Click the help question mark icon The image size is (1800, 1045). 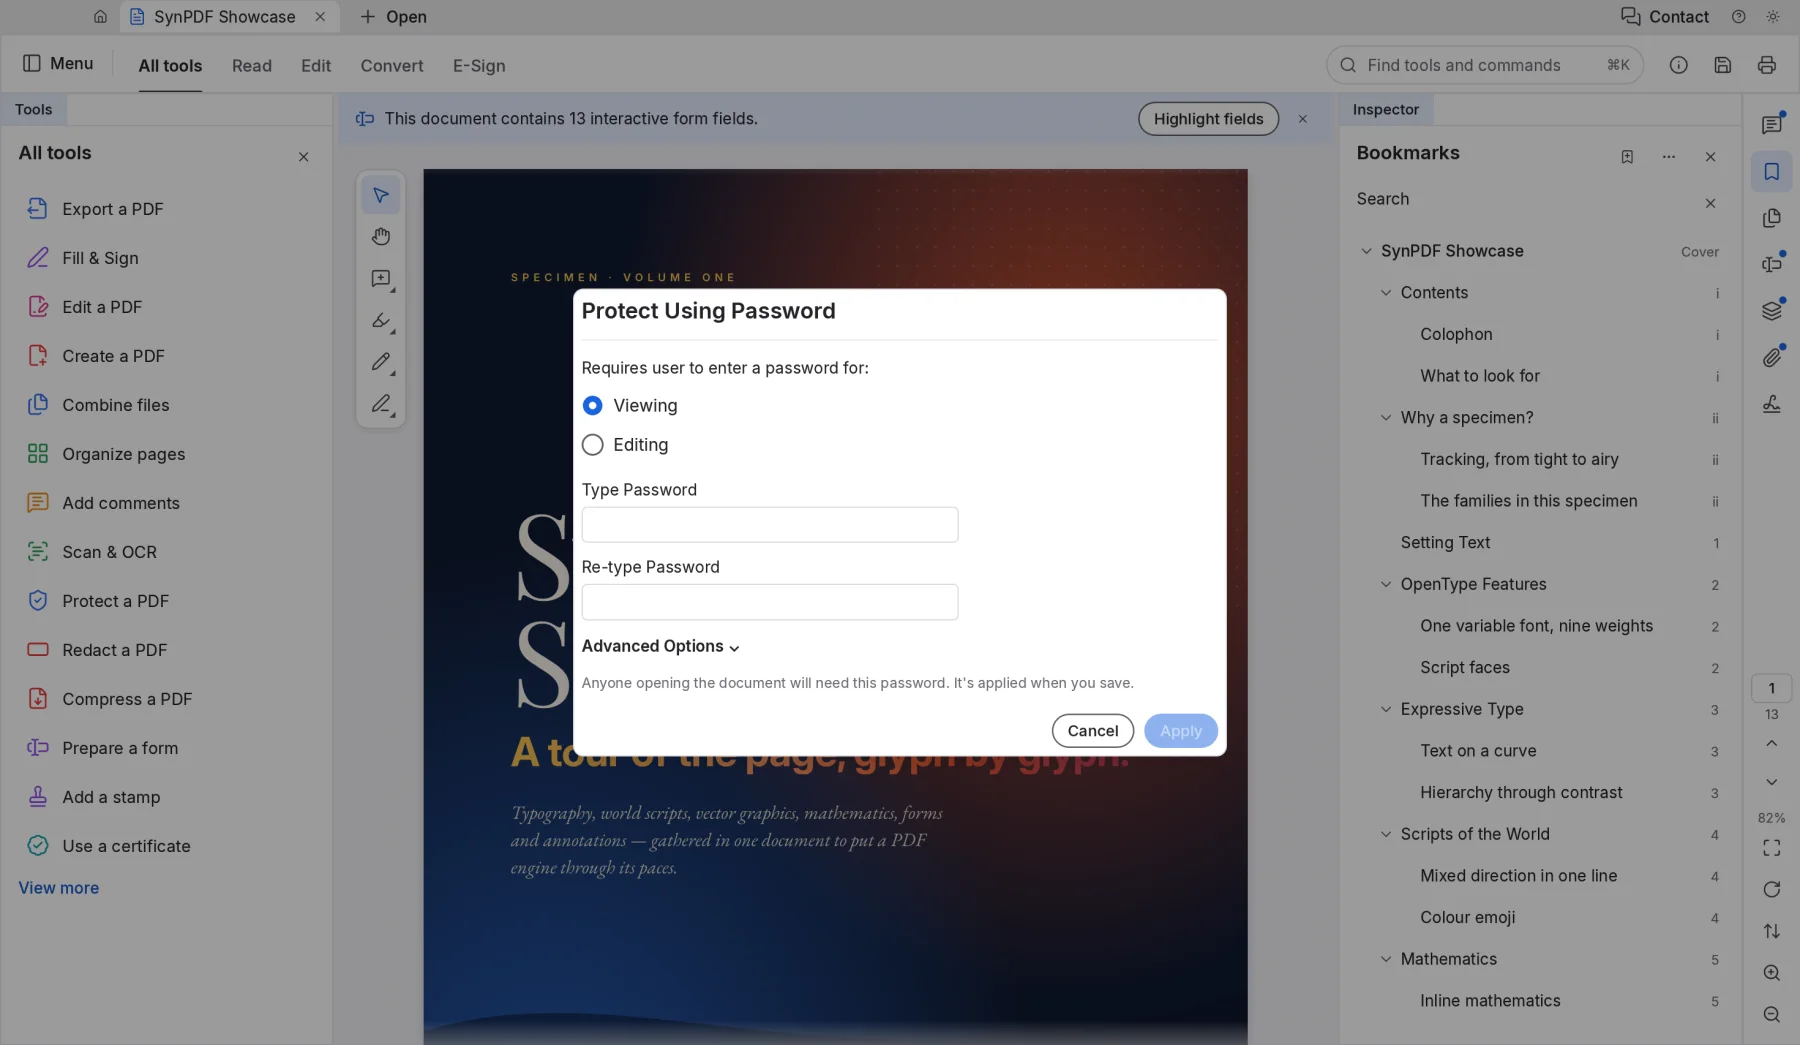(x=1738, y=17)
